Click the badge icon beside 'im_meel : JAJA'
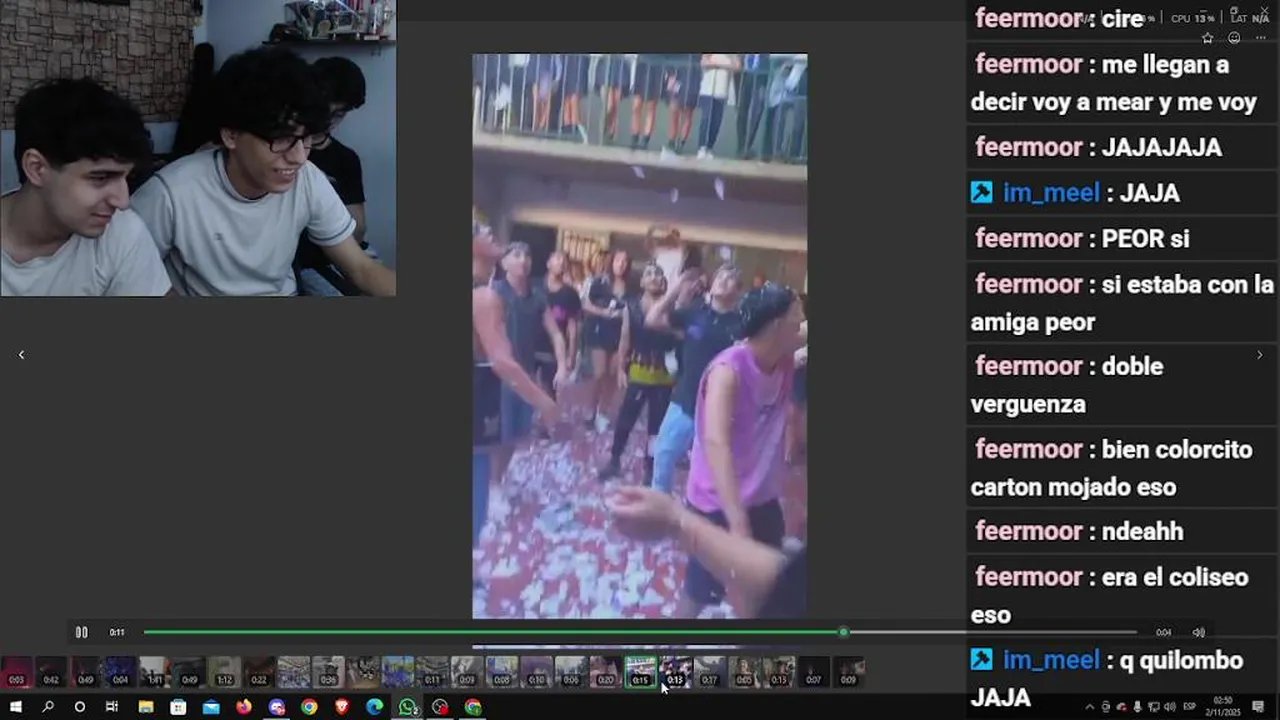Viewport: 1280px width, 720px height. pyautogui.click(x=982, y=192)
